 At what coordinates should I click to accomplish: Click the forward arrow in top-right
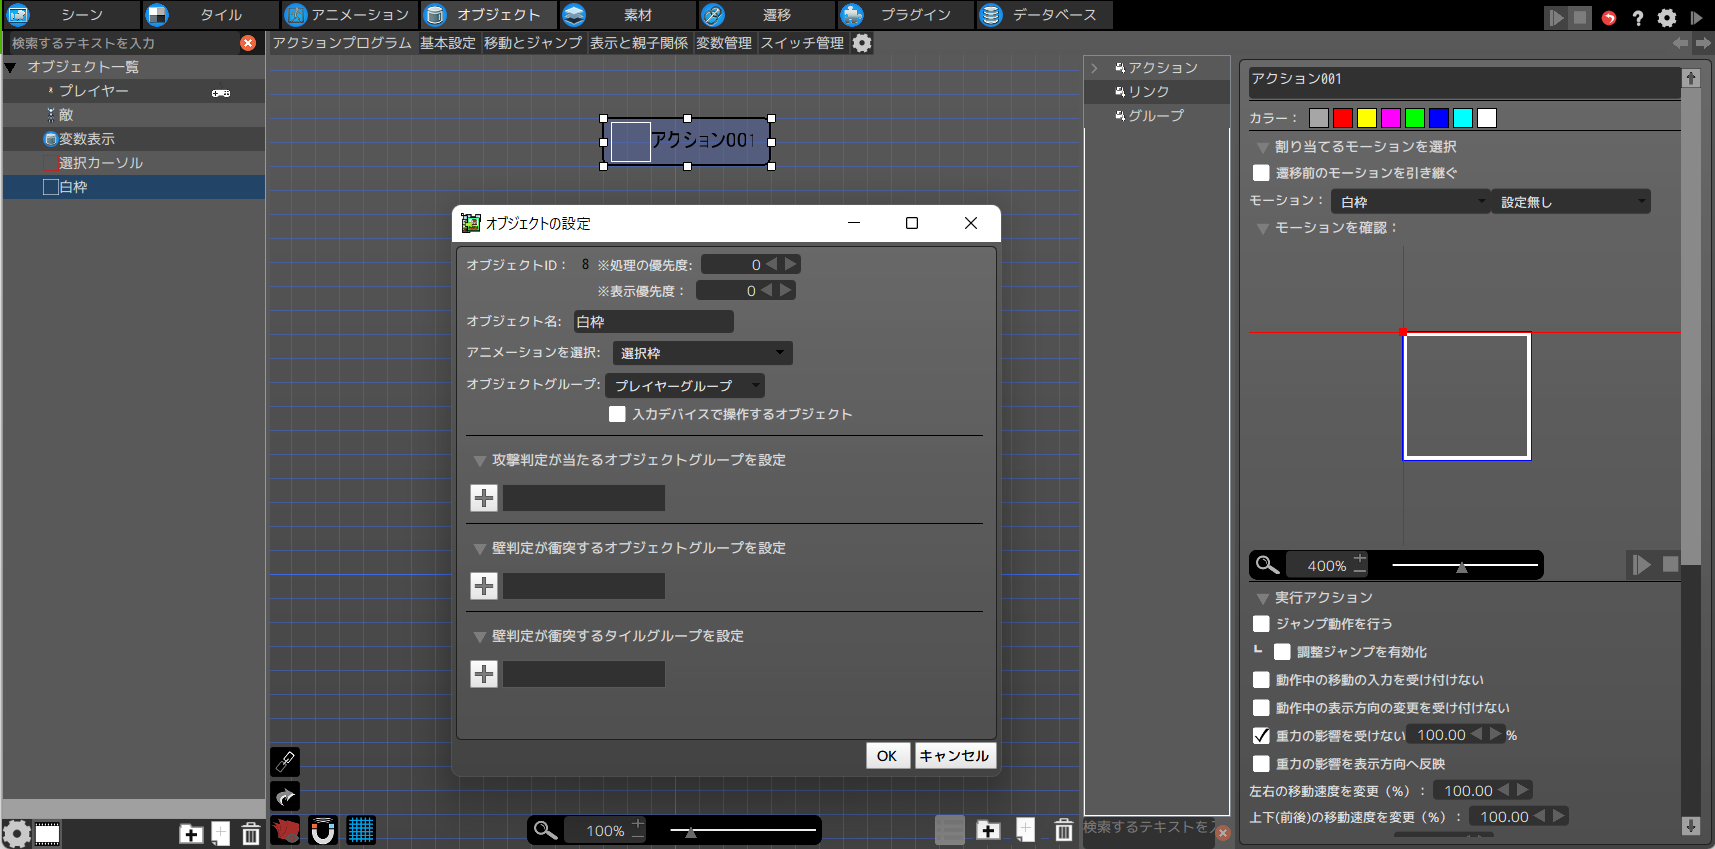click(x=1702, y=43)
